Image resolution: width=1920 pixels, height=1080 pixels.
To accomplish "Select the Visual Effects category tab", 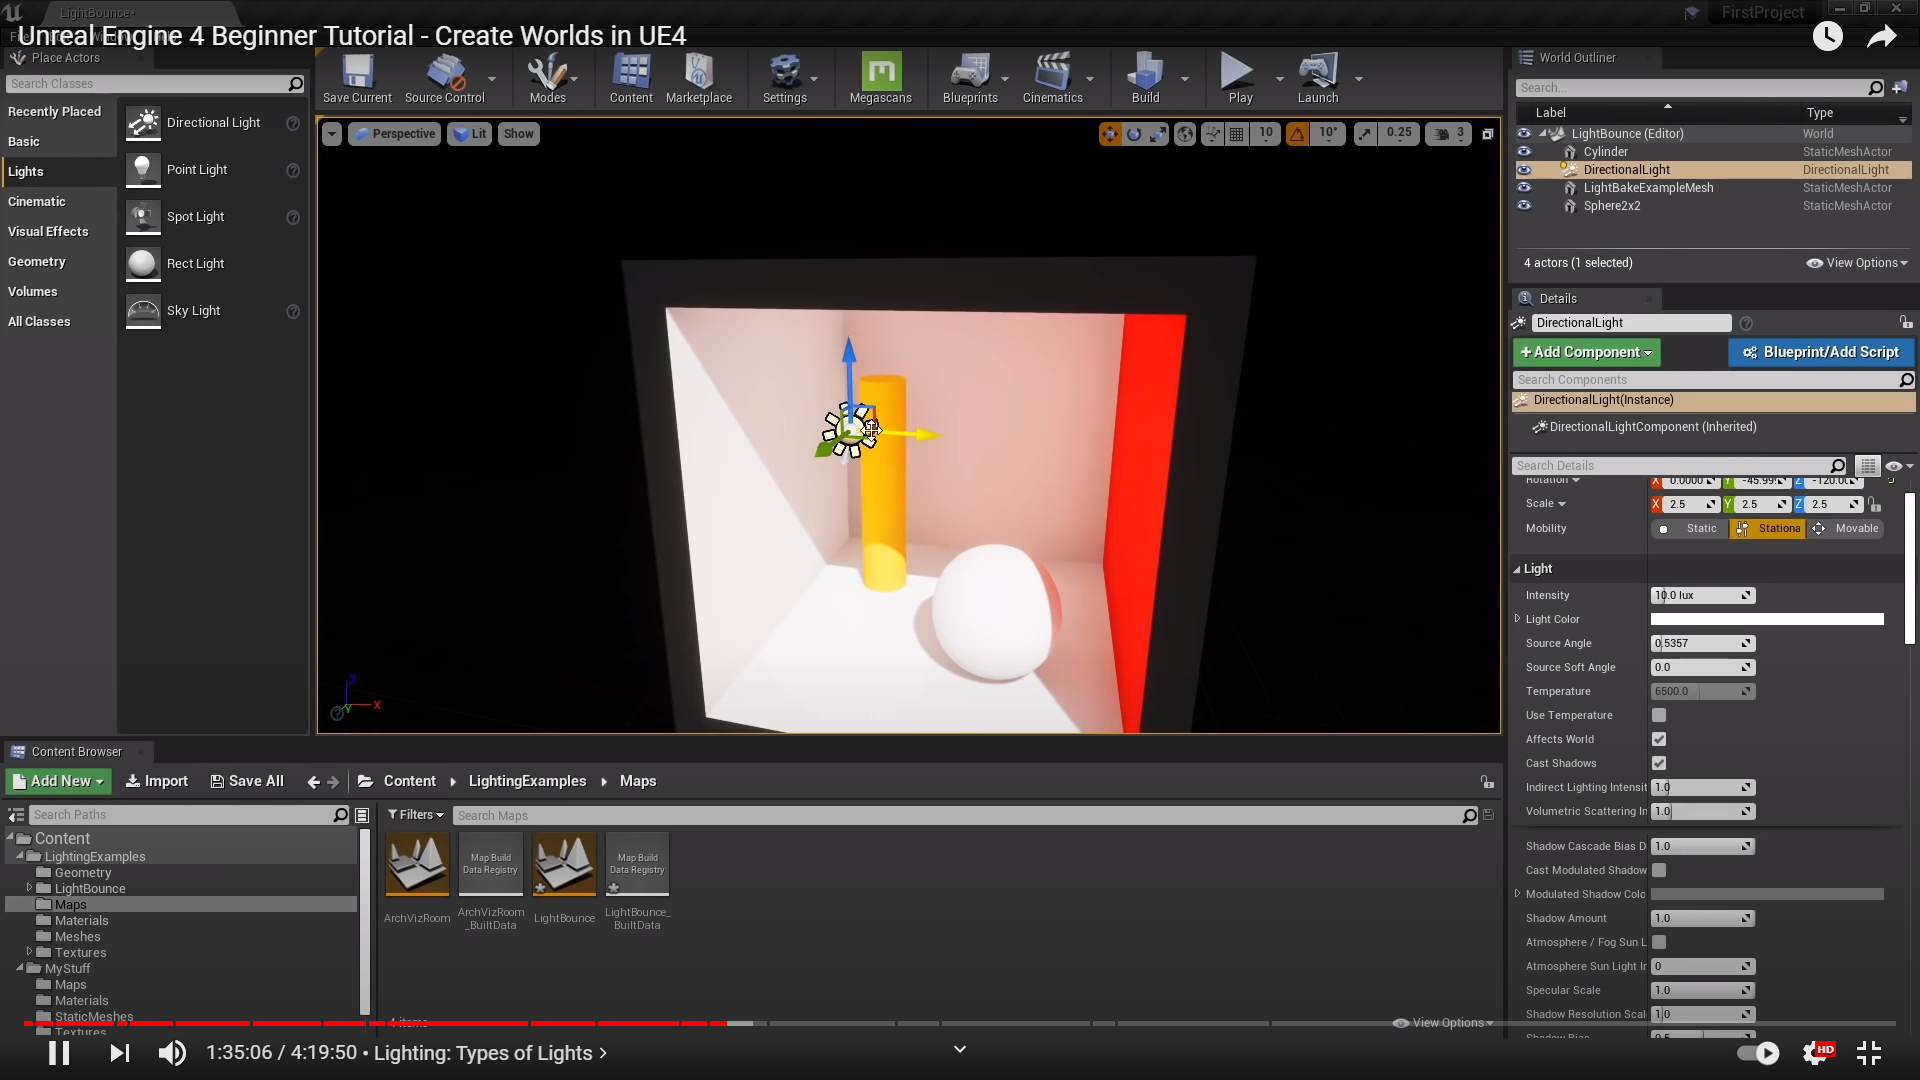I will tap(48, 232).
